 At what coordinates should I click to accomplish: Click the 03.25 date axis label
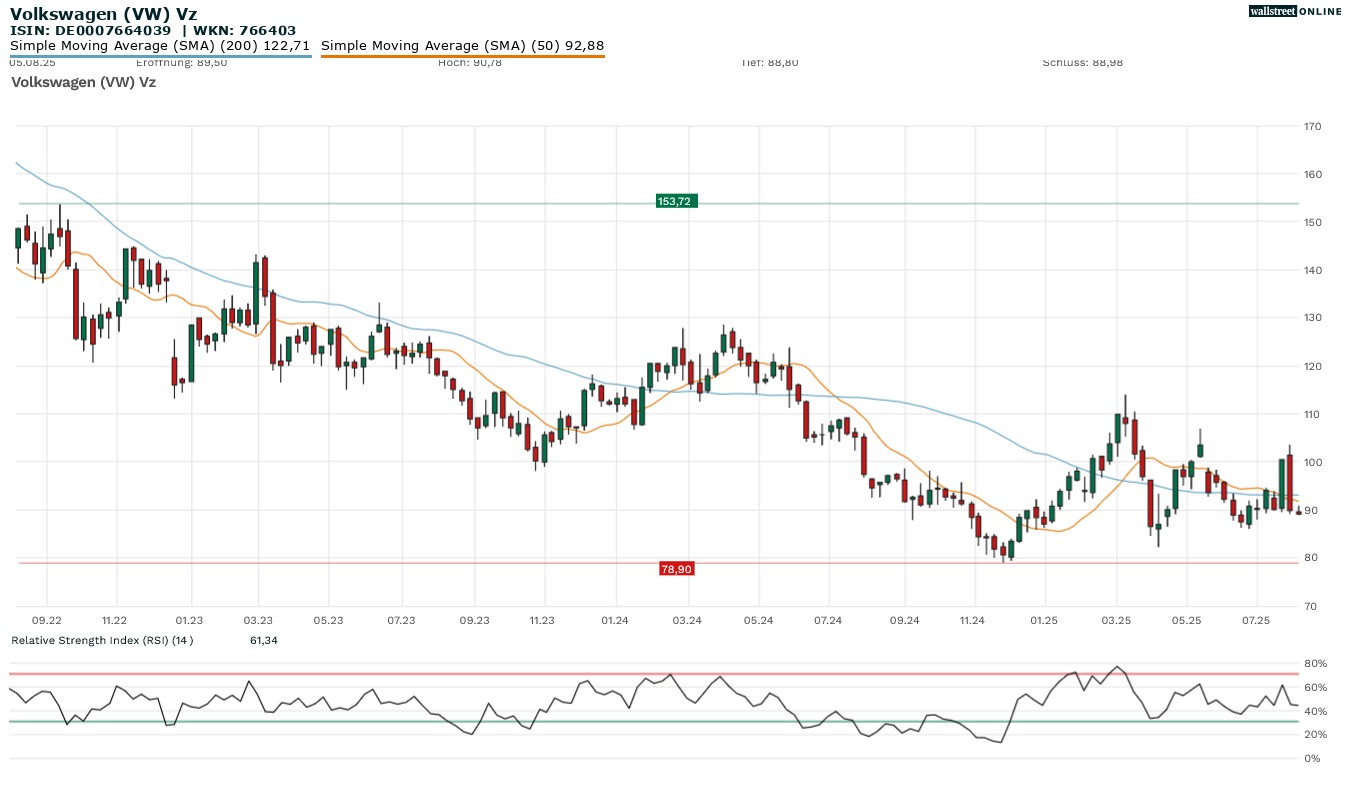click(x=1116, y=621)
